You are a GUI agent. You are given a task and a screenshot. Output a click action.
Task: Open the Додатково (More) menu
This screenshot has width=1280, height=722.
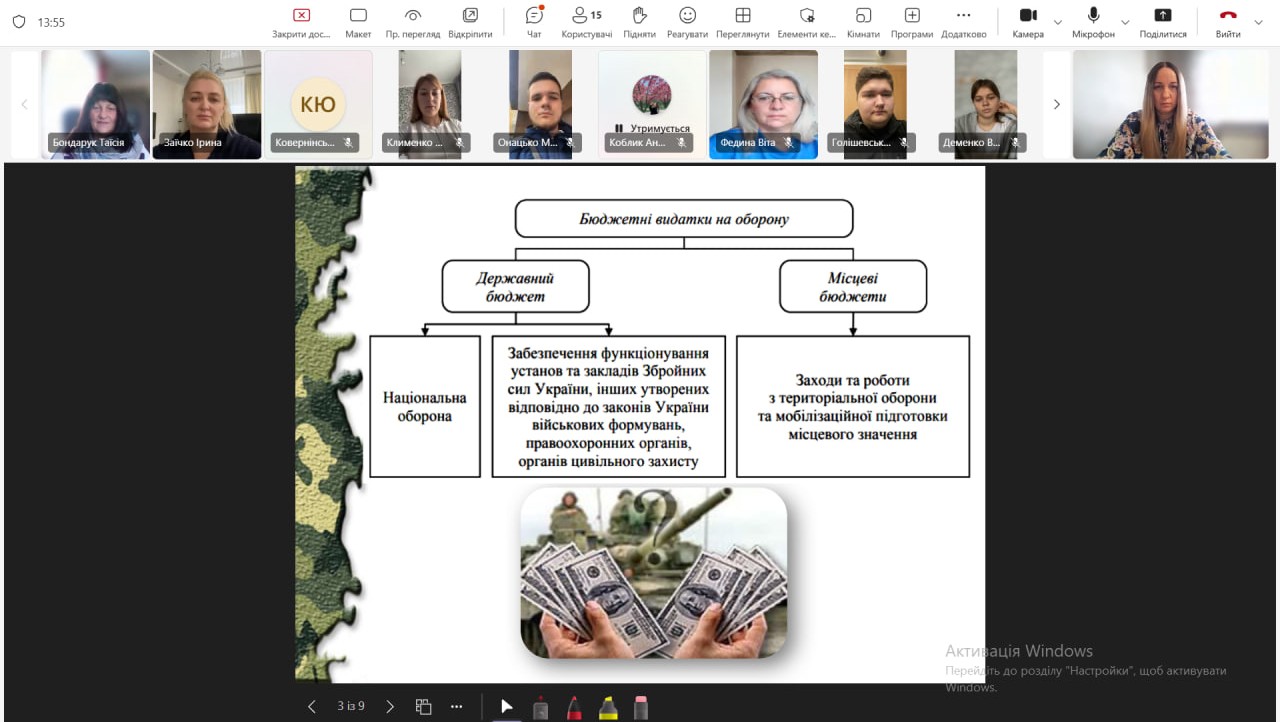[963, 22]
